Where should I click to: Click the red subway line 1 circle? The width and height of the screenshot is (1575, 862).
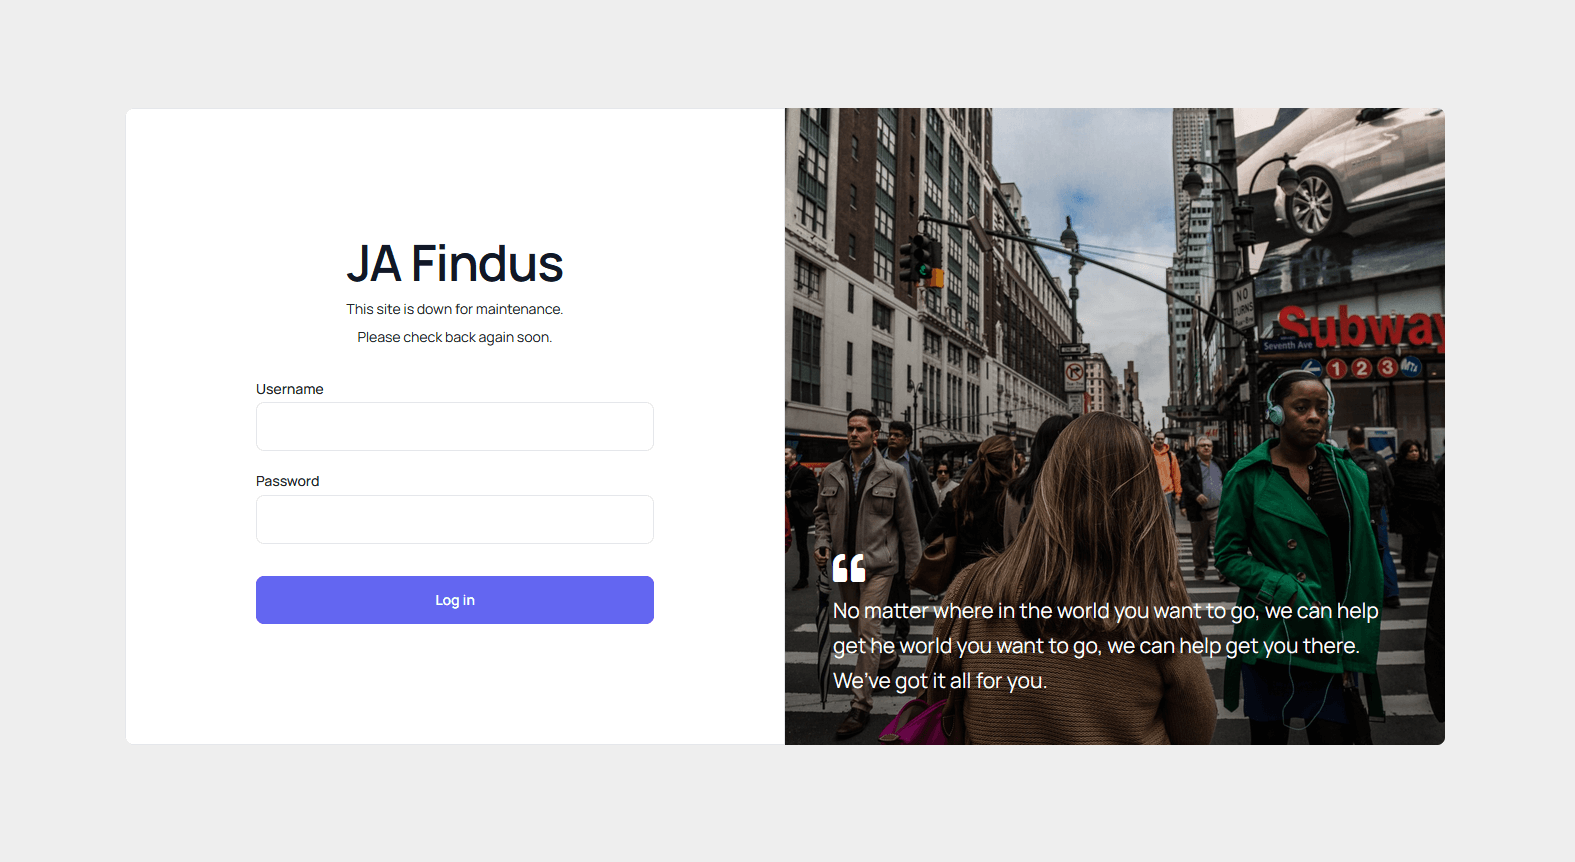click(x=1337, y=369)
